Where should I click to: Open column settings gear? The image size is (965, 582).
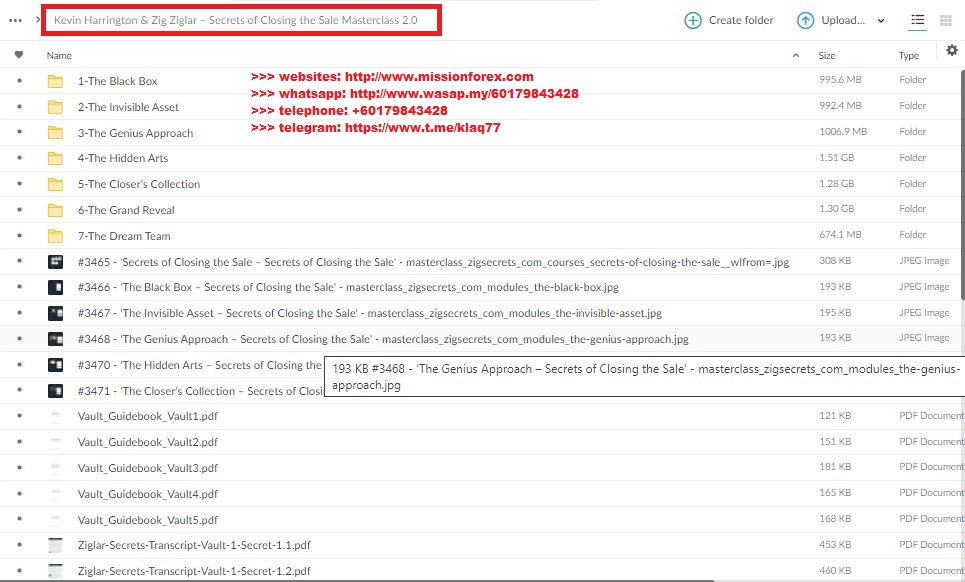pos(951,50)
